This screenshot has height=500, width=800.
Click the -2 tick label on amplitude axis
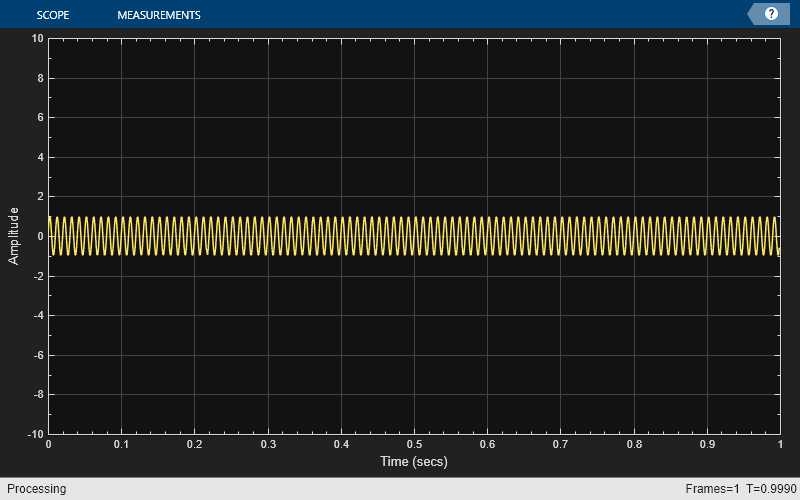coord(38,276)
